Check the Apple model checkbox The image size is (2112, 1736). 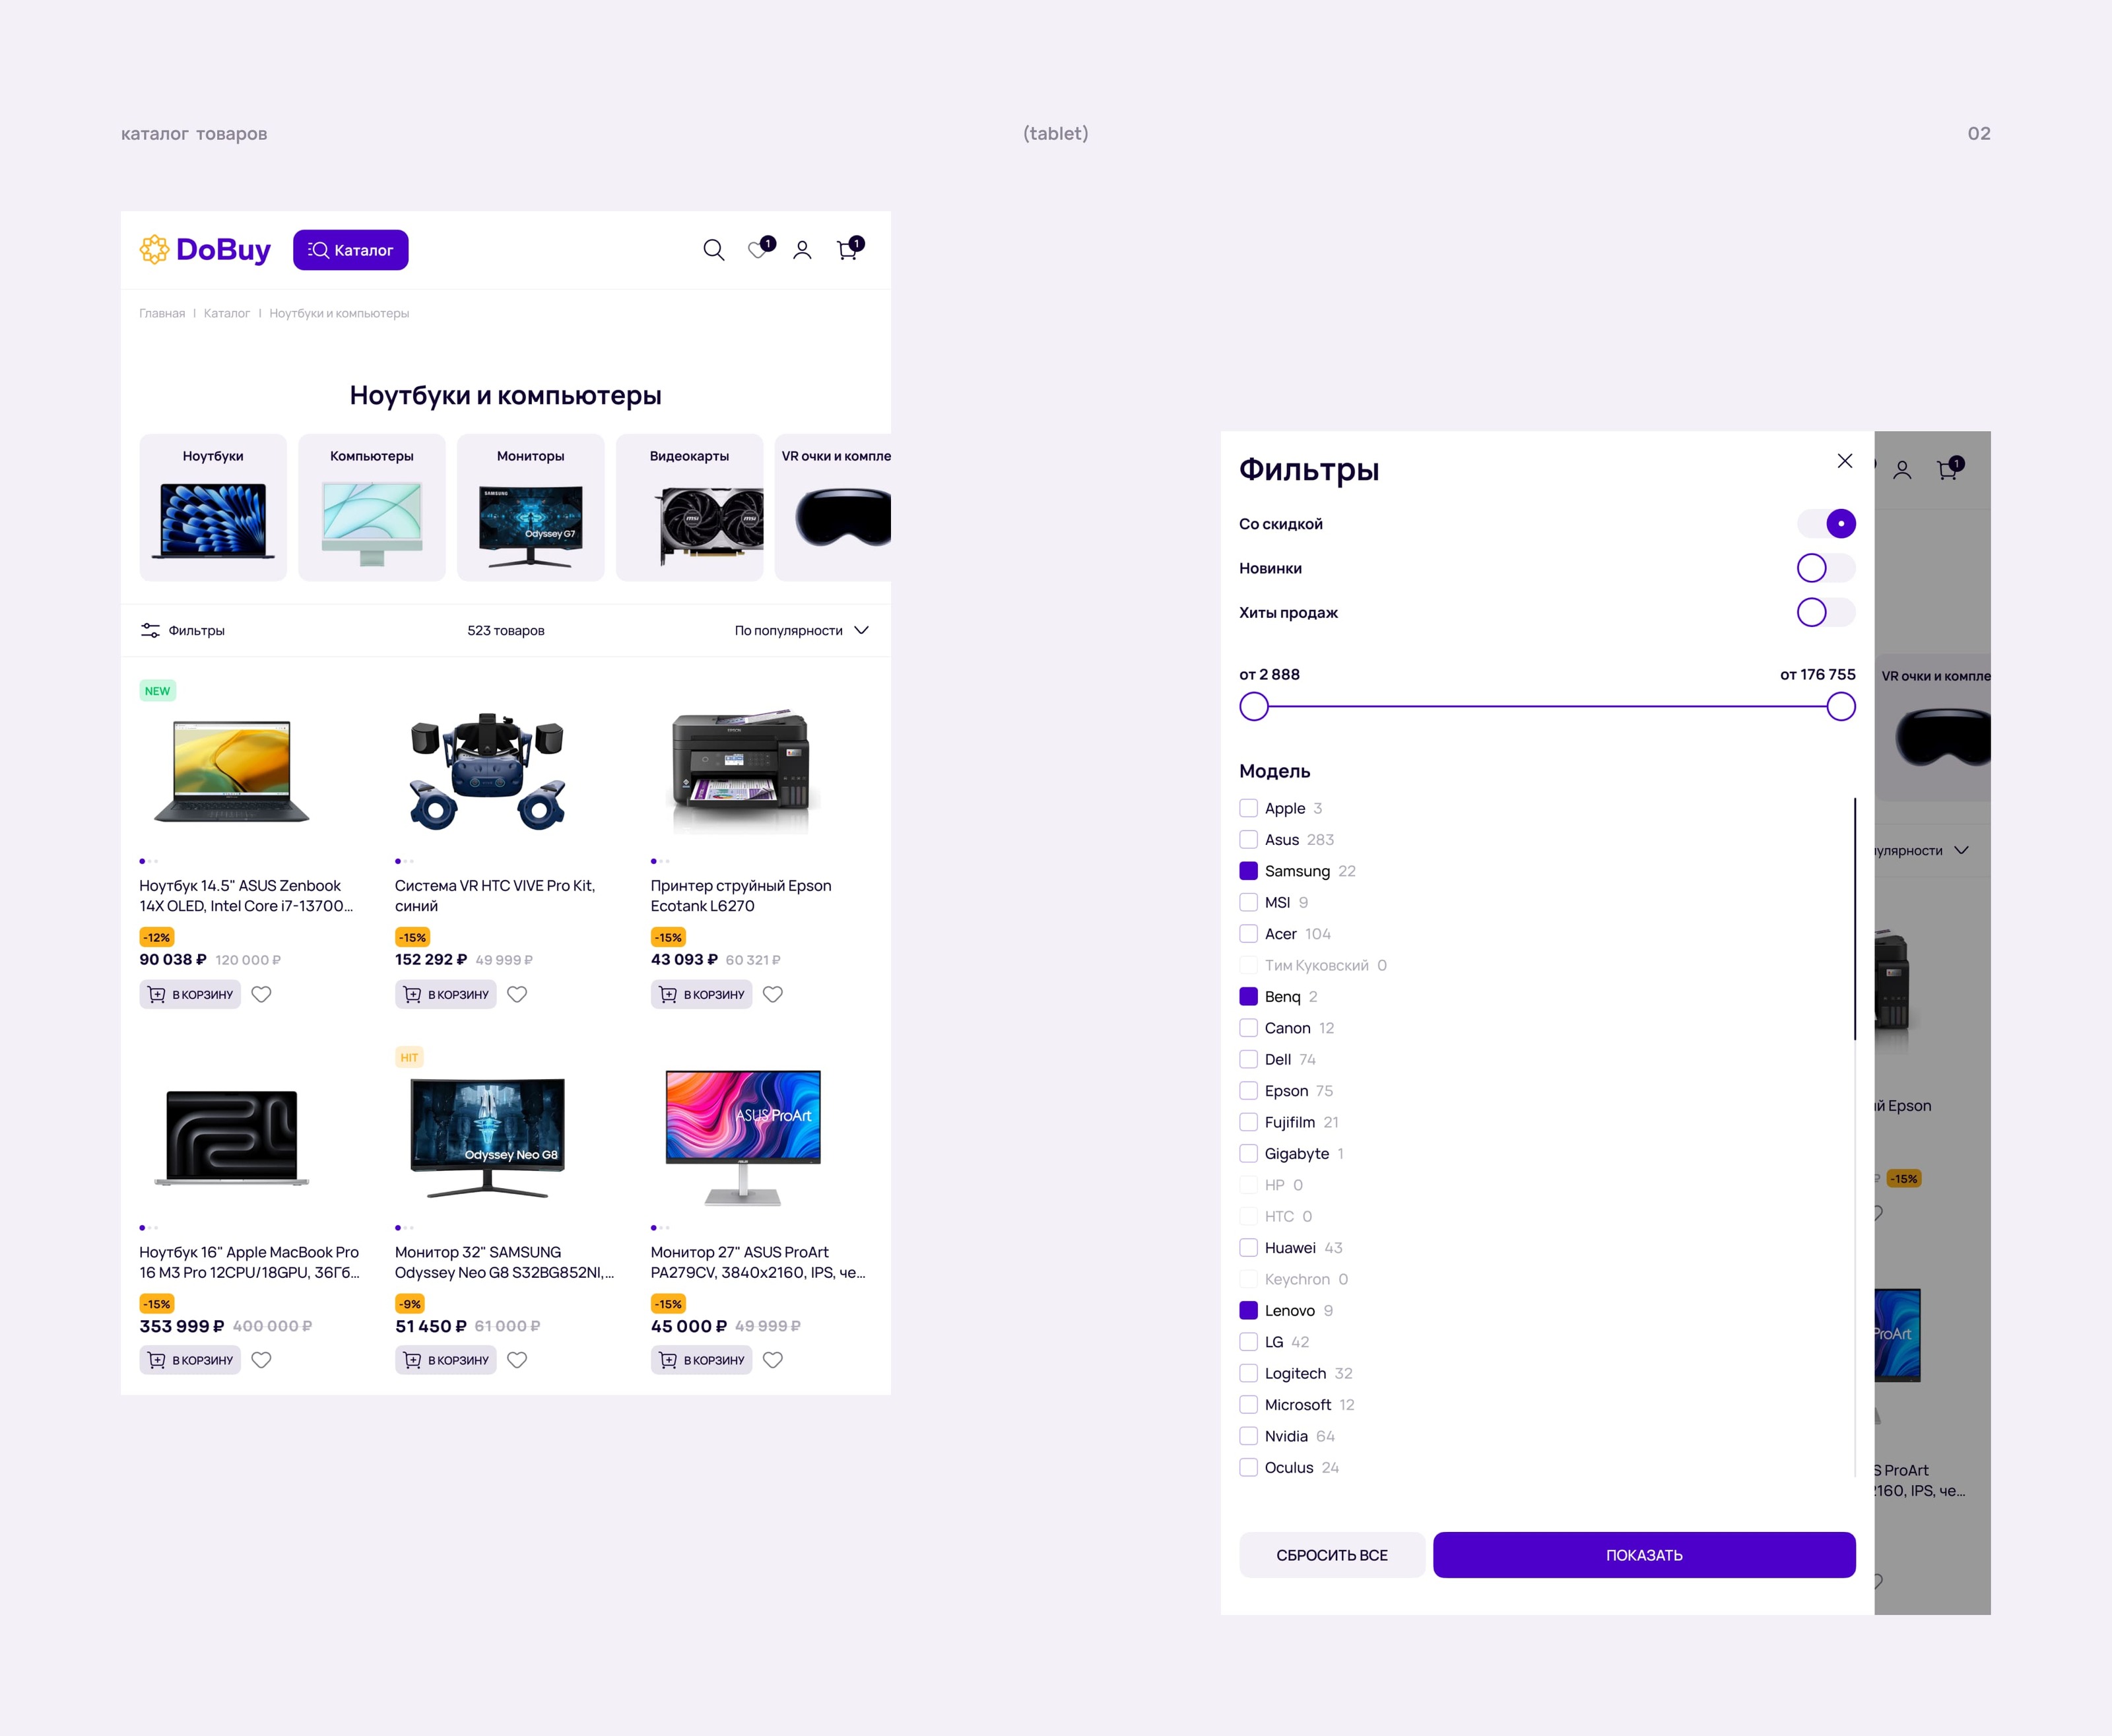point(1248,808)
